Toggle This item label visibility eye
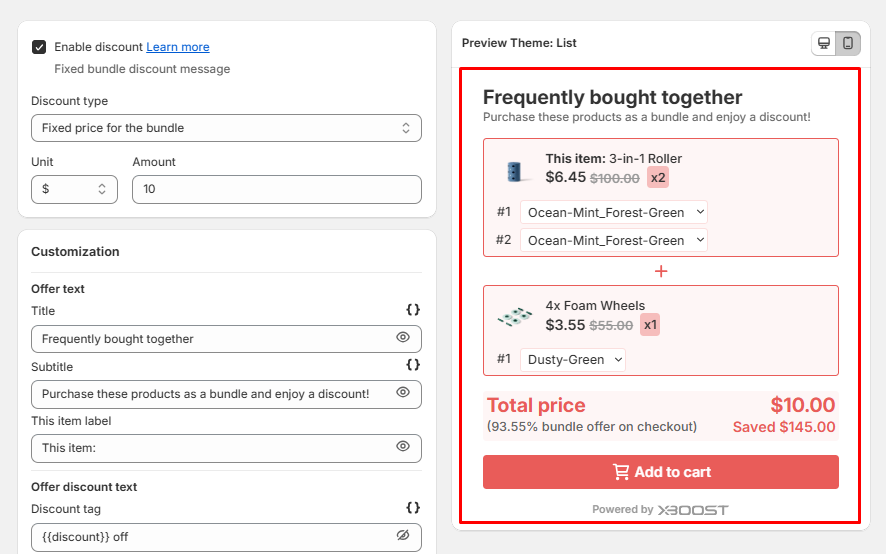 [403, 447]
